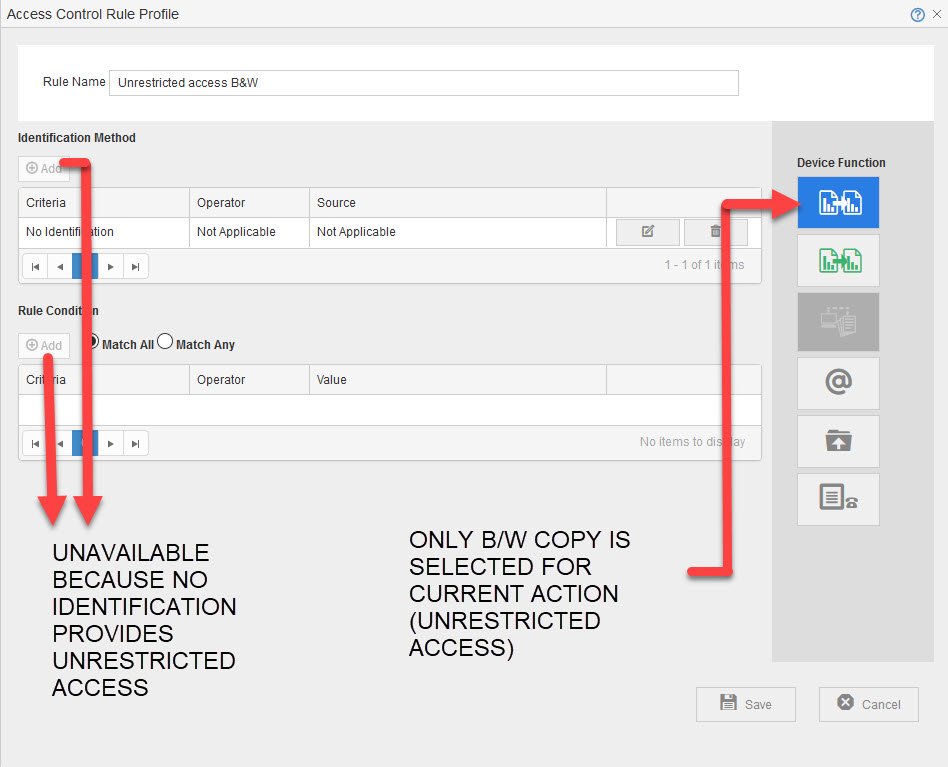Click the Cancel button

pyautogui.click(x=868, y=704)
